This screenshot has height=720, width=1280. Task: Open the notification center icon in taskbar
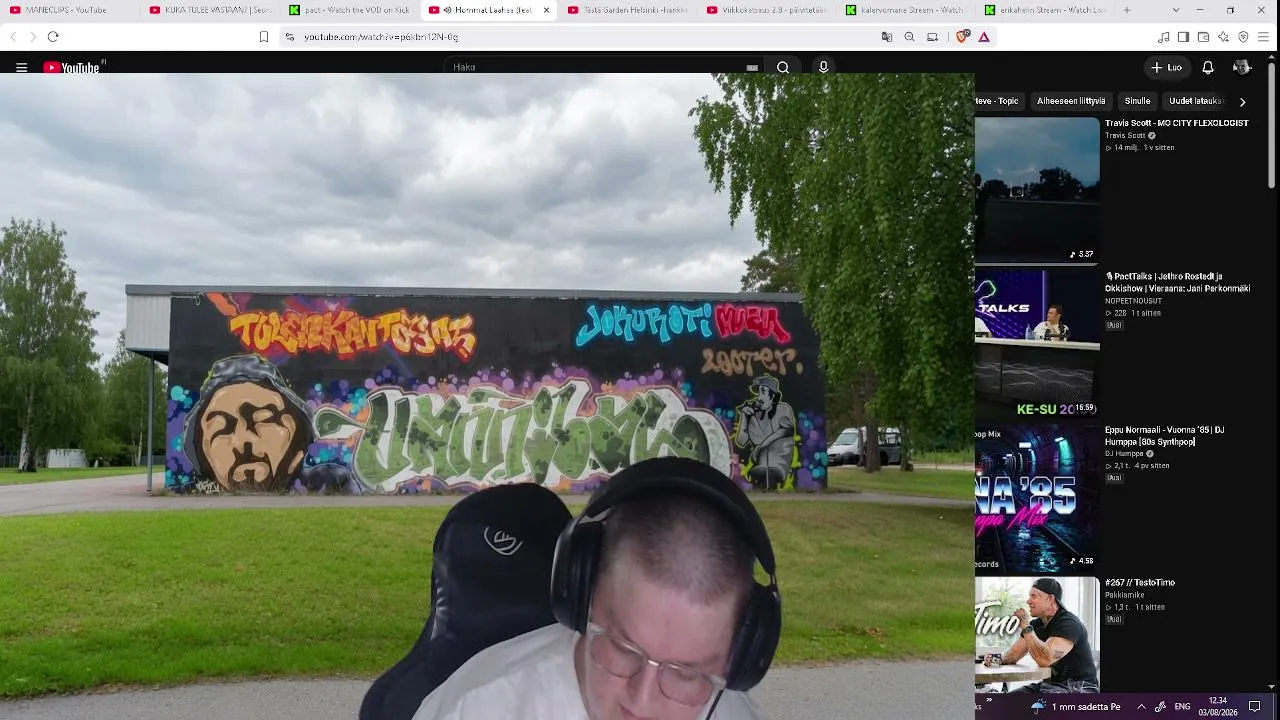1255,707
